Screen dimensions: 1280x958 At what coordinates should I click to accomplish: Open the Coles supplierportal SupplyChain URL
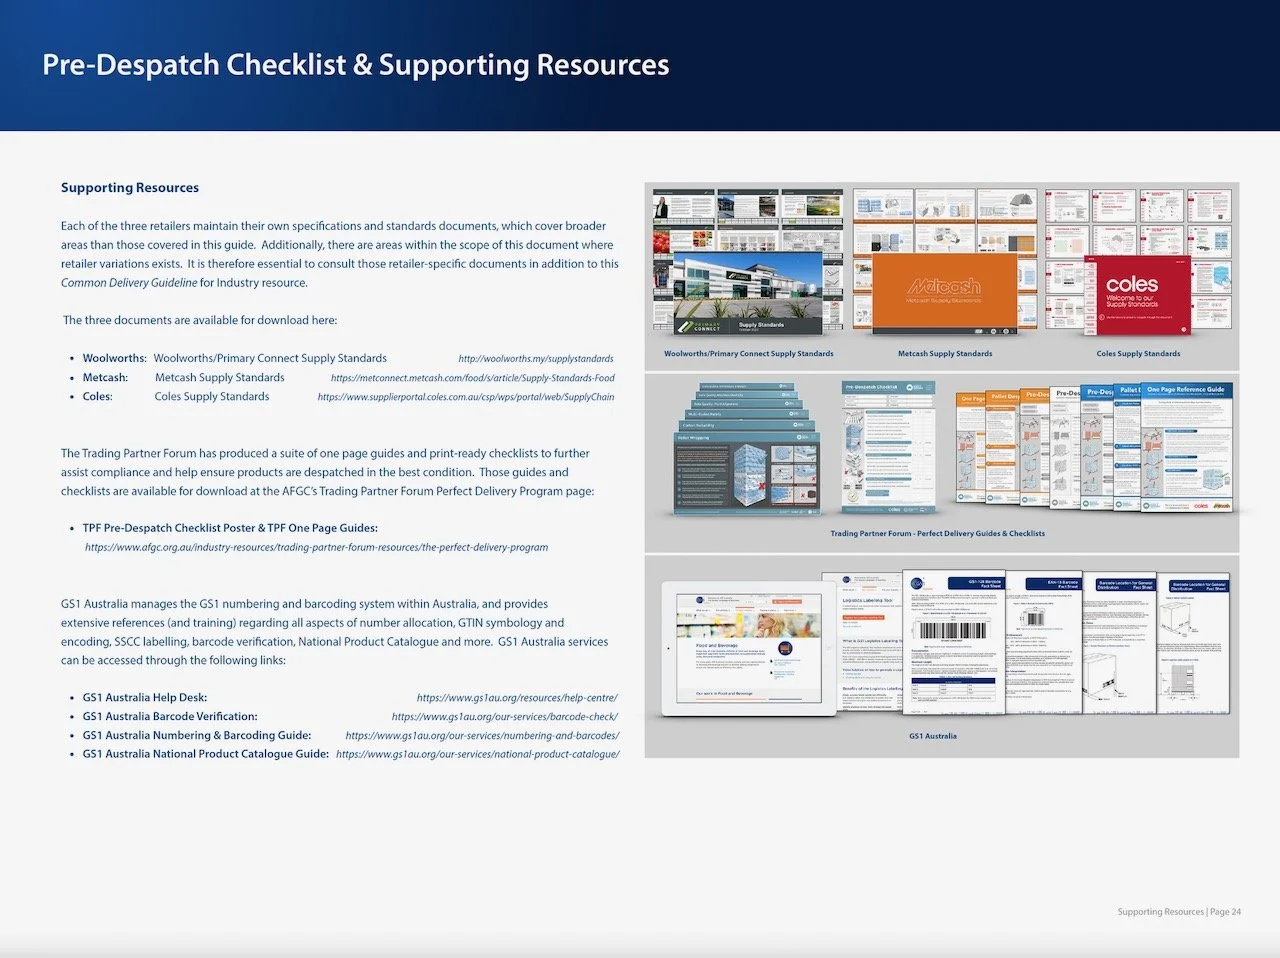pos(466,397)
